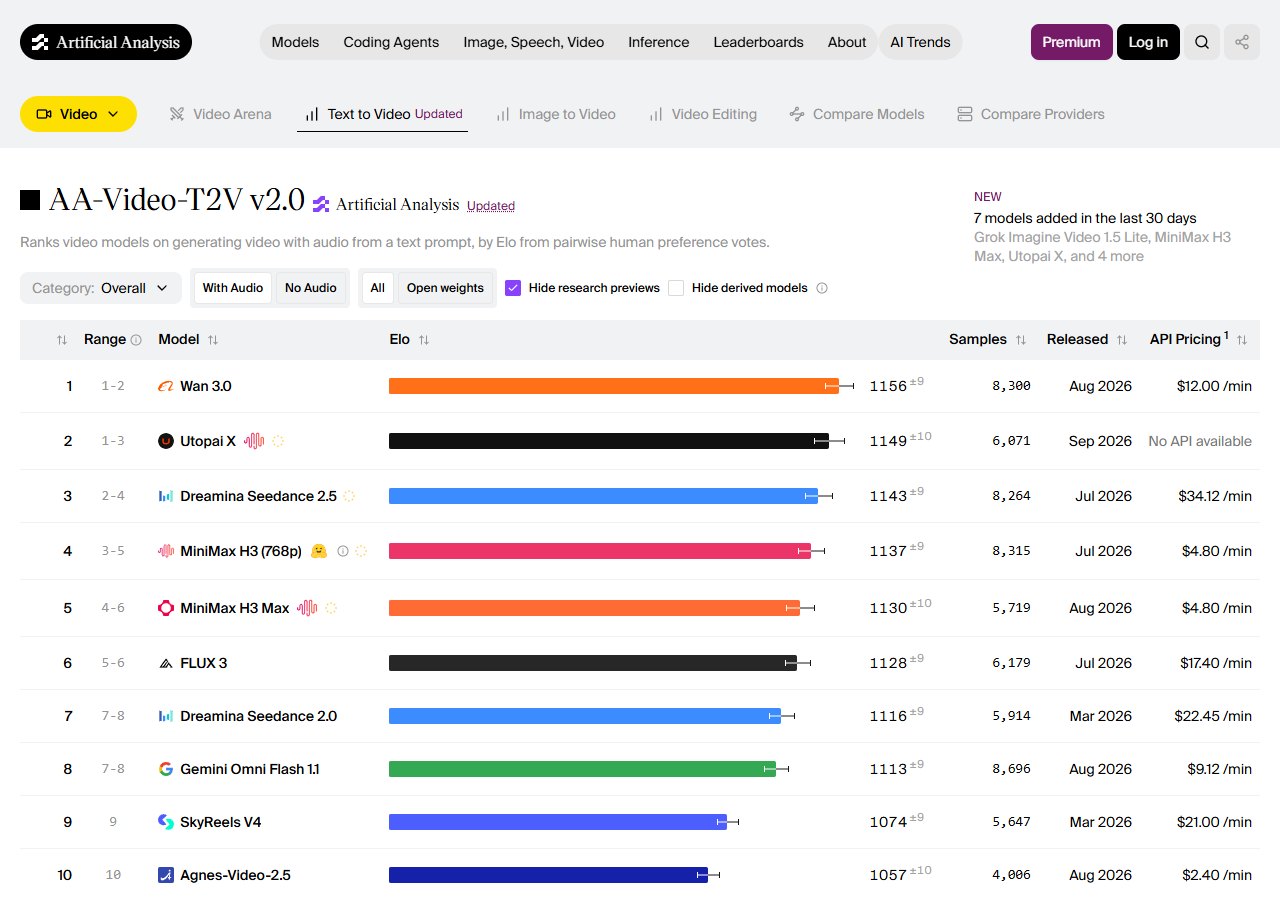Click the SkyReels V4 model name
Screen dimensions: 1280x900
(221, 822)
